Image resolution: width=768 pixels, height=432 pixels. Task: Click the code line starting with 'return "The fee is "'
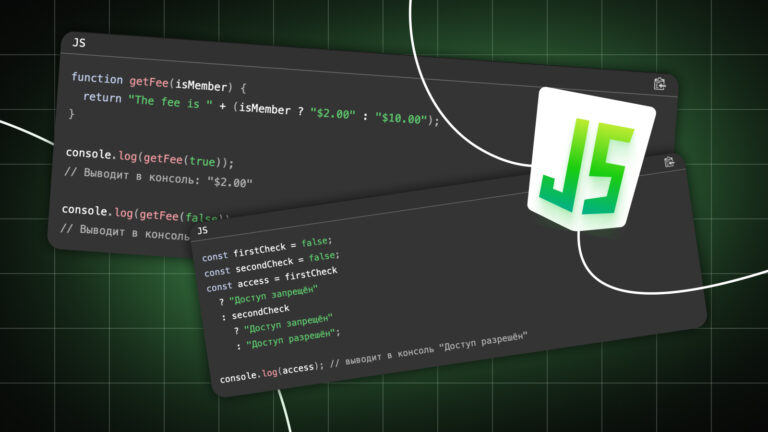(x=261, y=108)
